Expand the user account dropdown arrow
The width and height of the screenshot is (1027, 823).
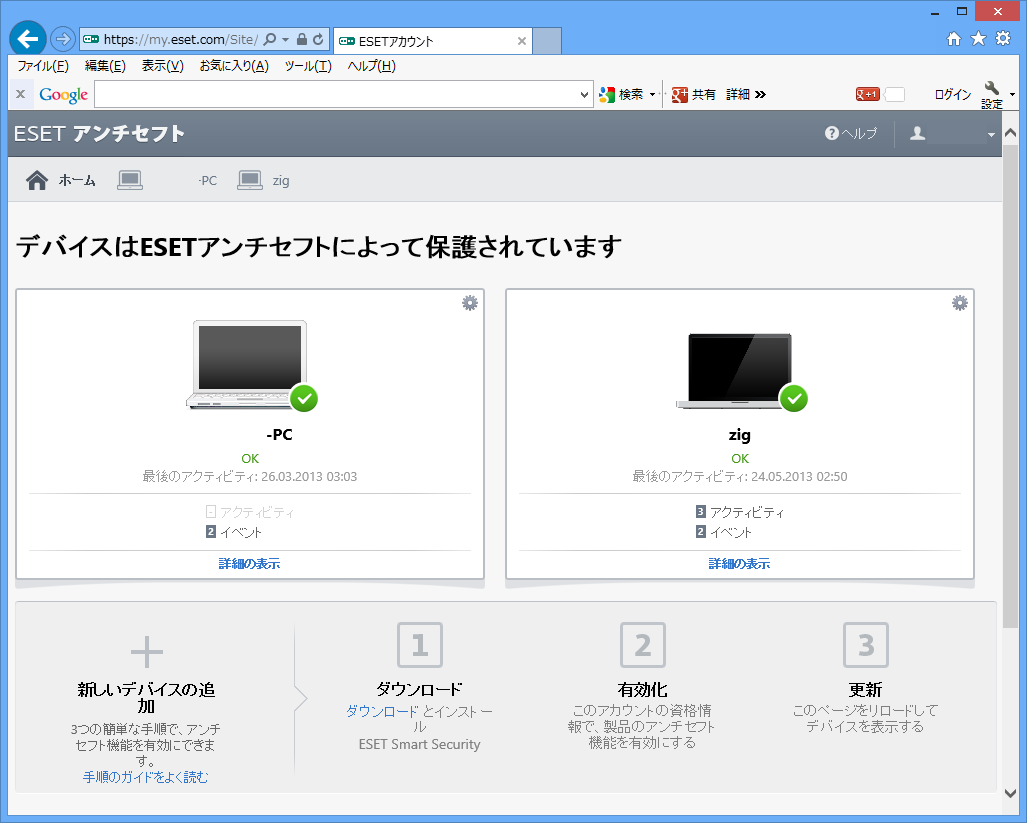tap(991, 135)
